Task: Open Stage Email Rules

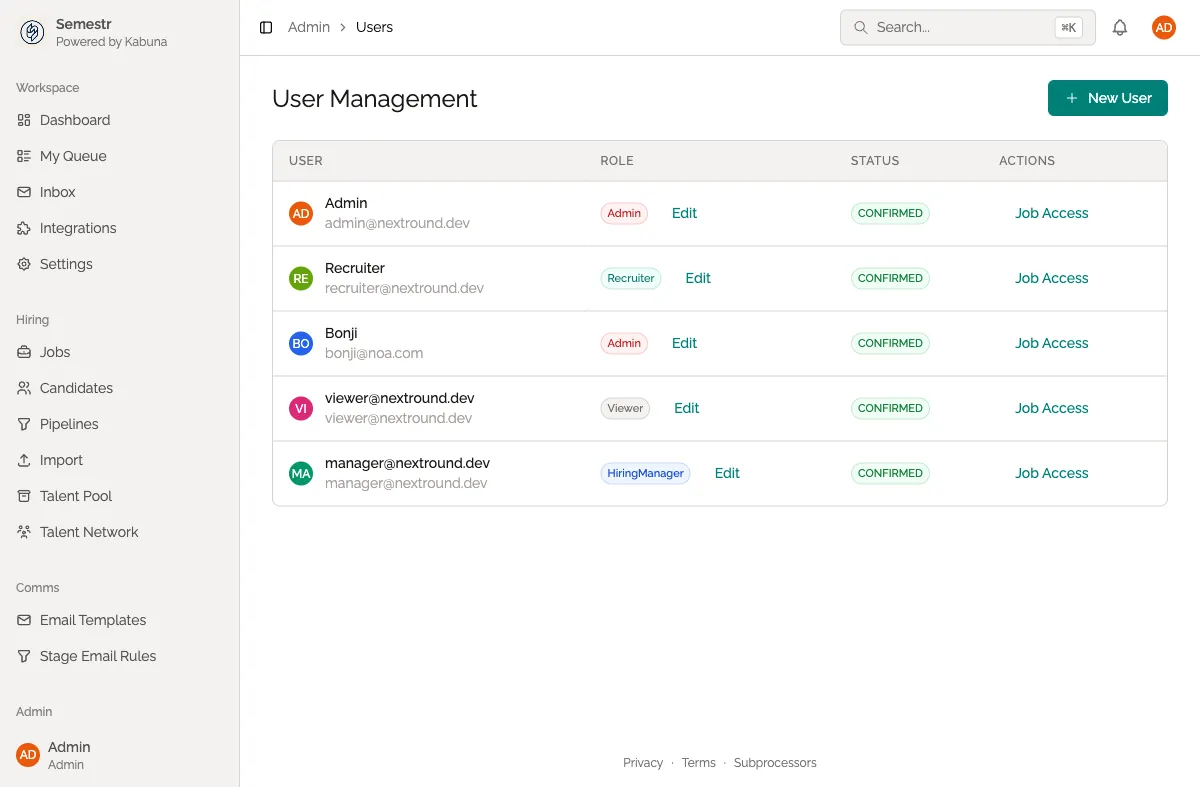Action: coord(97,656)
